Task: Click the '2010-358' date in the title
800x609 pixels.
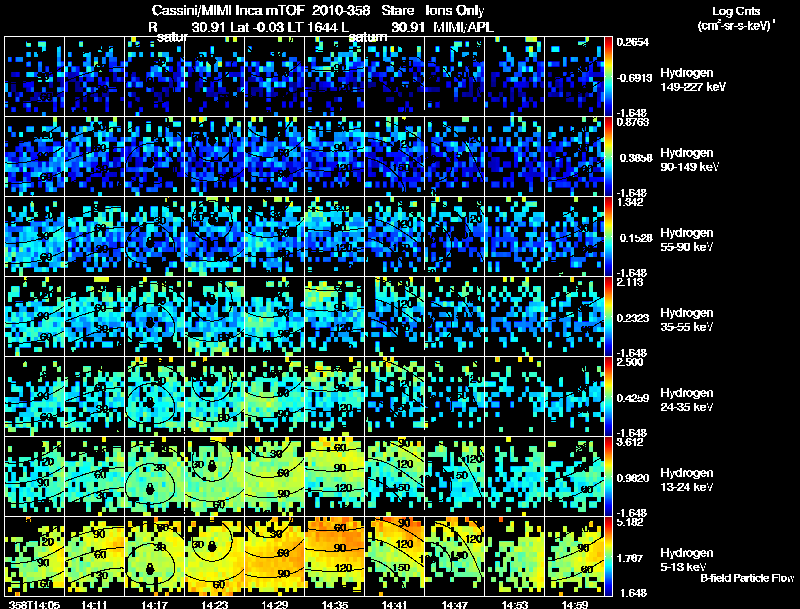Action: click(341, 10)
